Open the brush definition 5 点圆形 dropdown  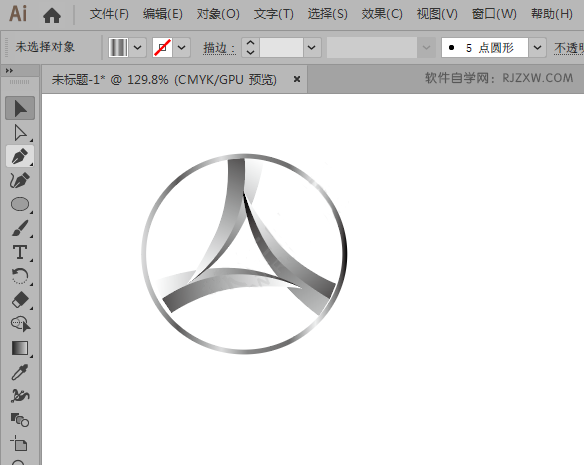coord(537,47)
